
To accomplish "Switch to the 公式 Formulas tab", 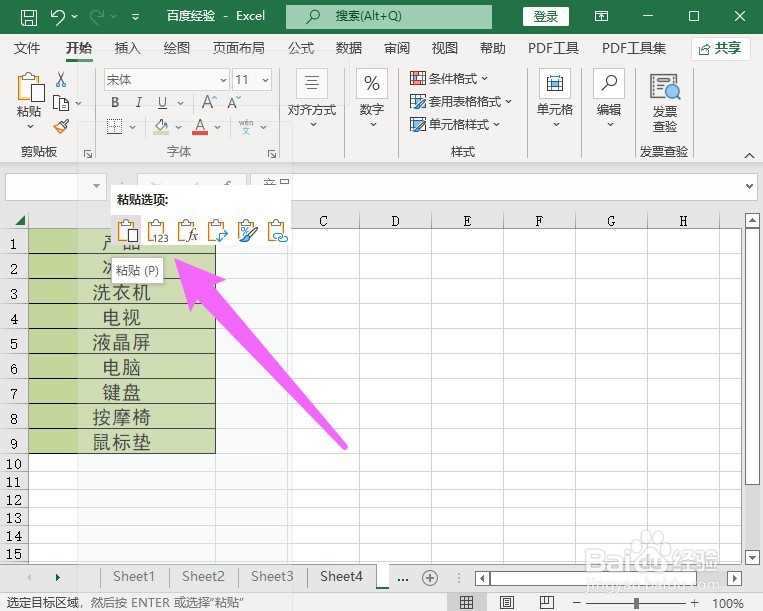I will pyautogui.click(x=301, y=48).
